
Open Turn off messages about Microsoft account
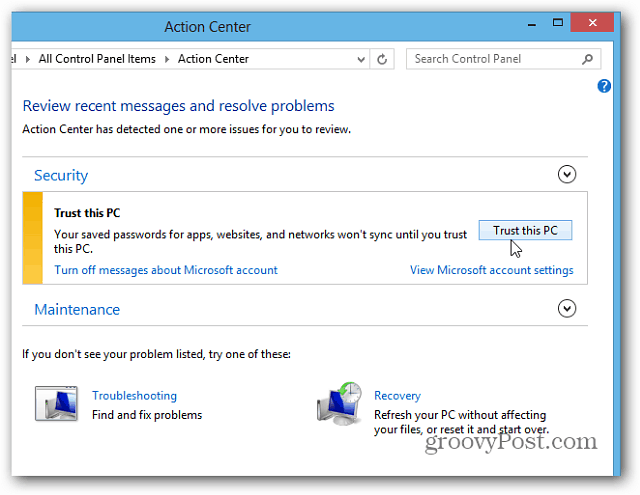pos(166,270)
